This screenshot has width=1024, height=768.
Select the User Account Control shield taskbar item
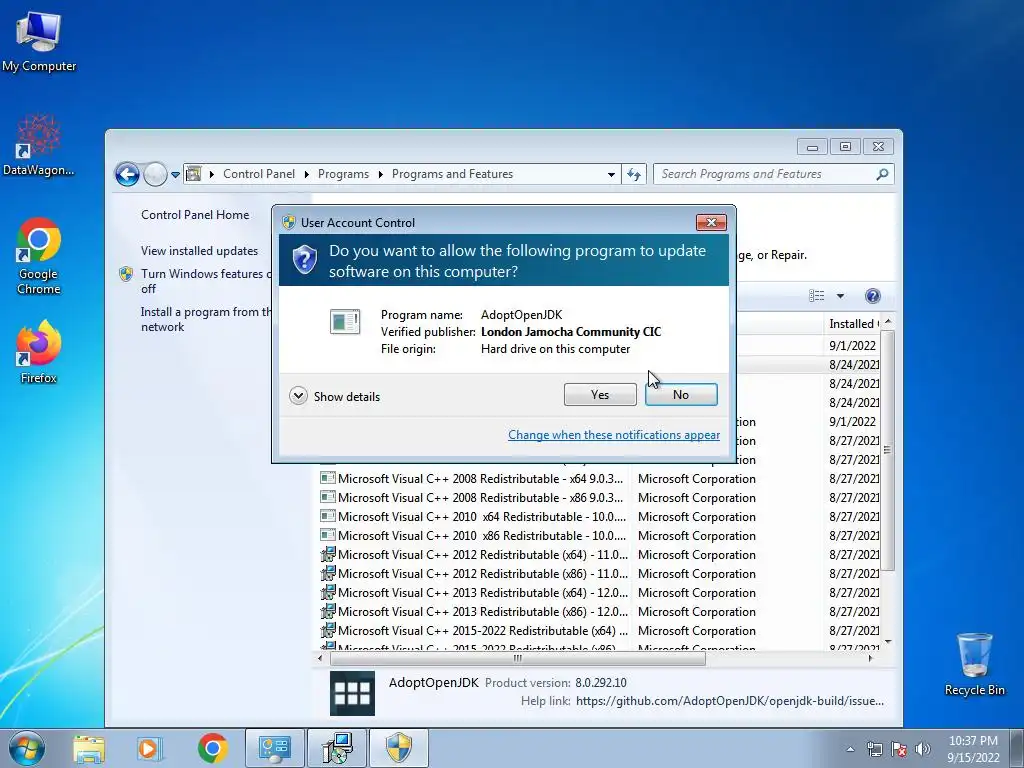pyautogui.click(x=399, y=748)
